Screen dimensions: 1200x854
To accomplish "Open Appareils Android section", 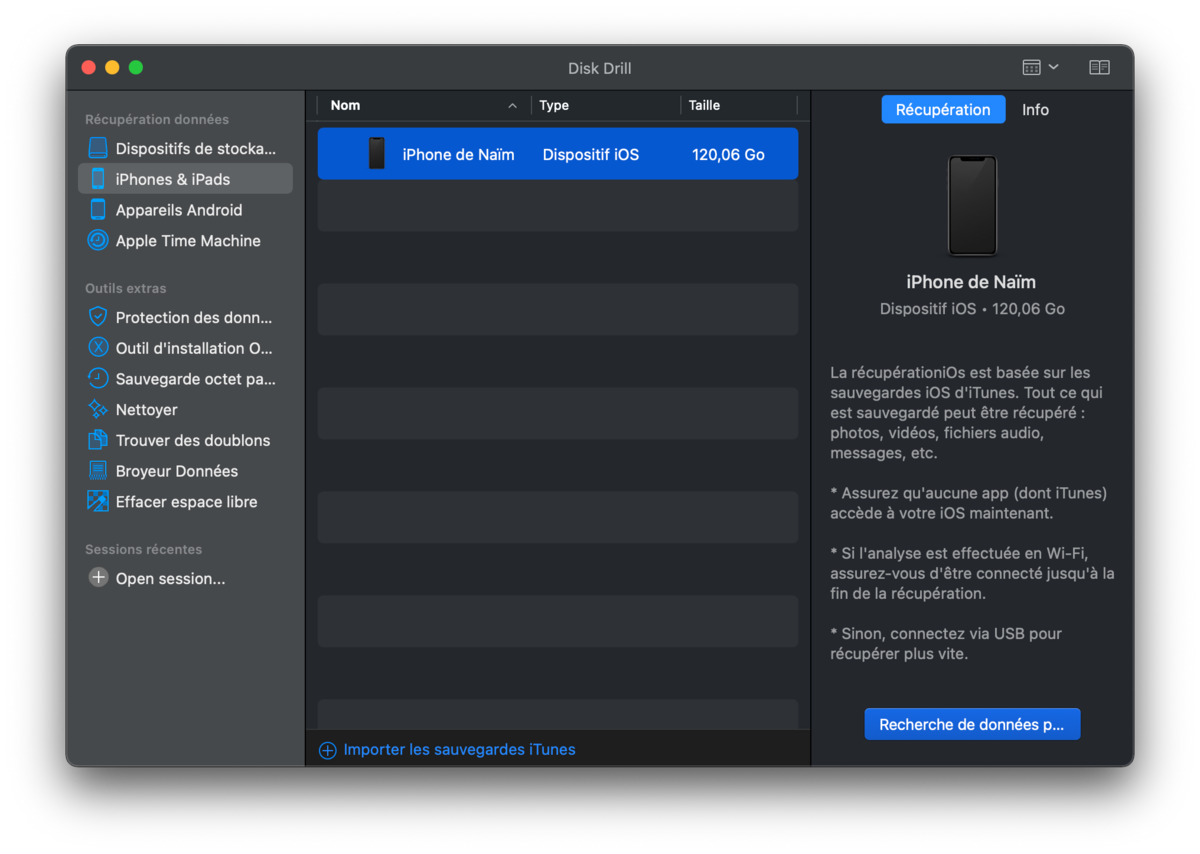I will pos(185,210).
